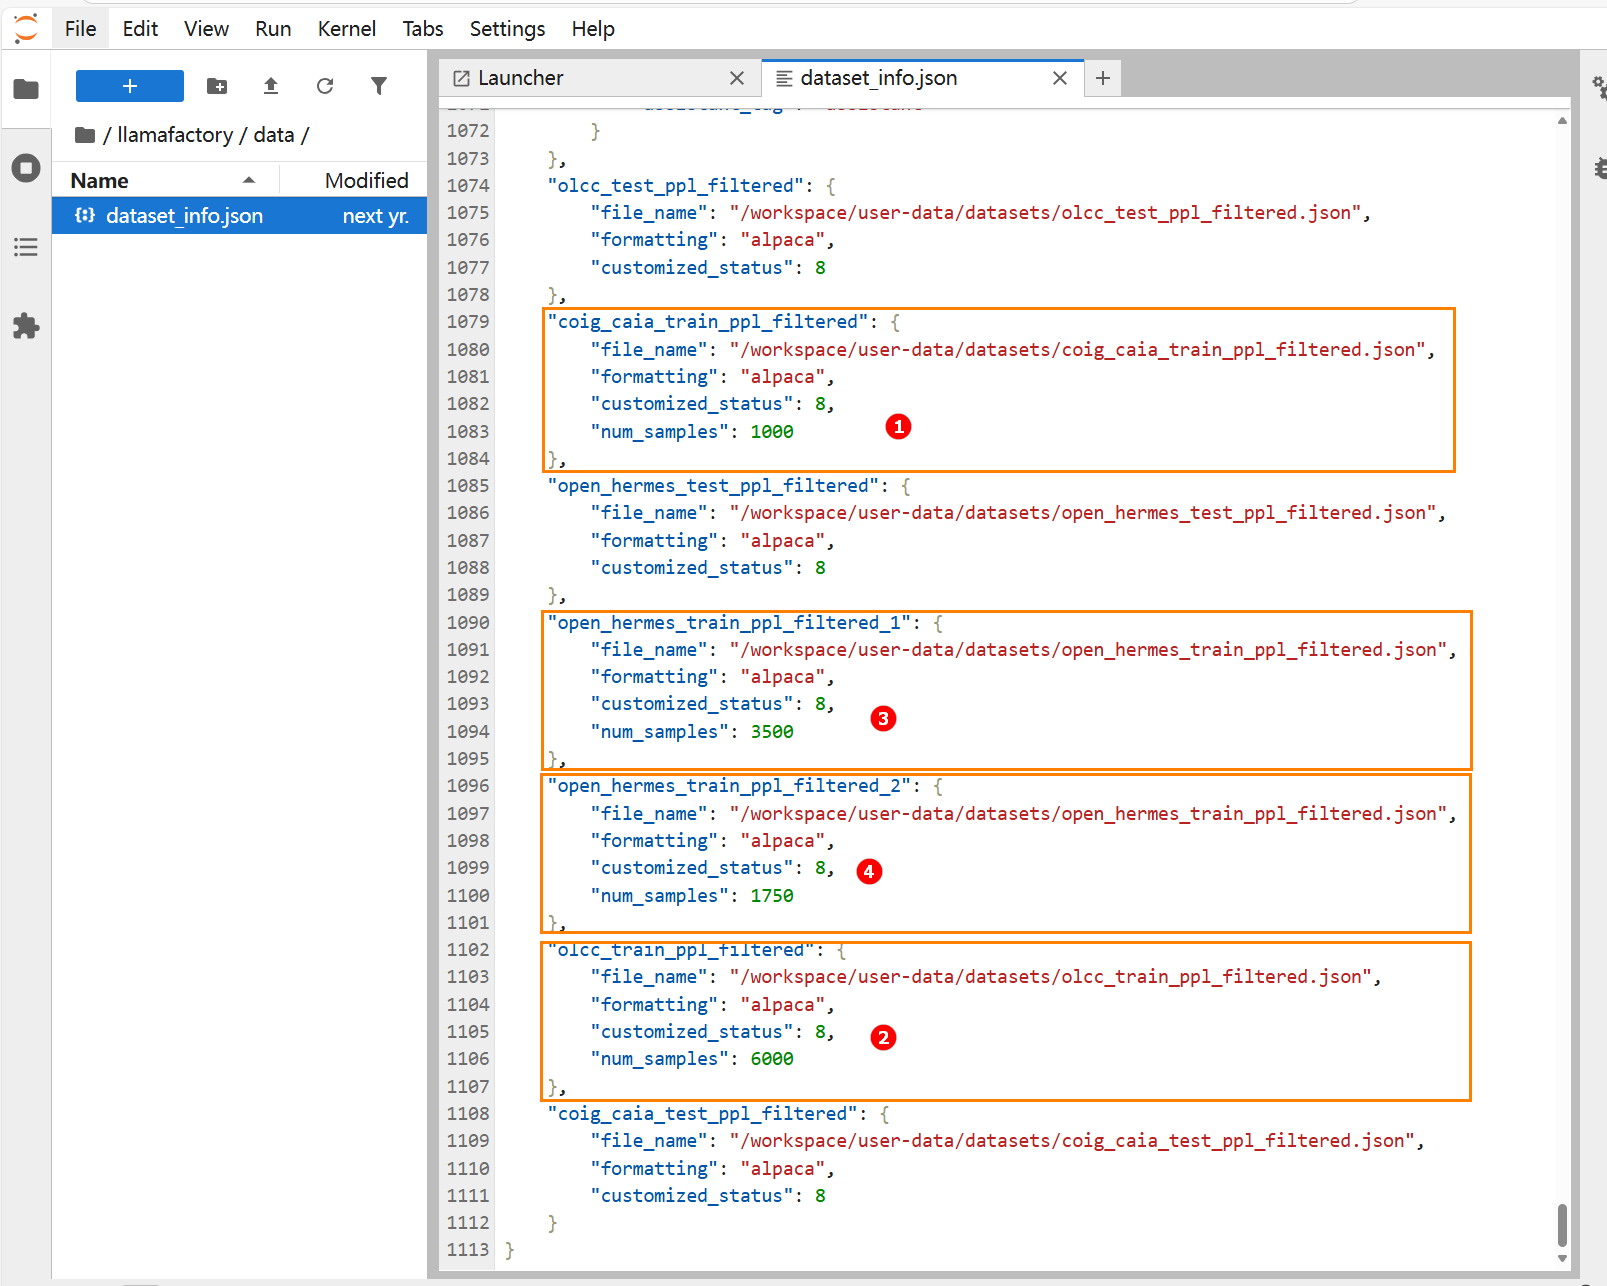Open the Running Terminals and Kernels panel
This screenshot has height=1286, width=1607.
tap(26, 168)
